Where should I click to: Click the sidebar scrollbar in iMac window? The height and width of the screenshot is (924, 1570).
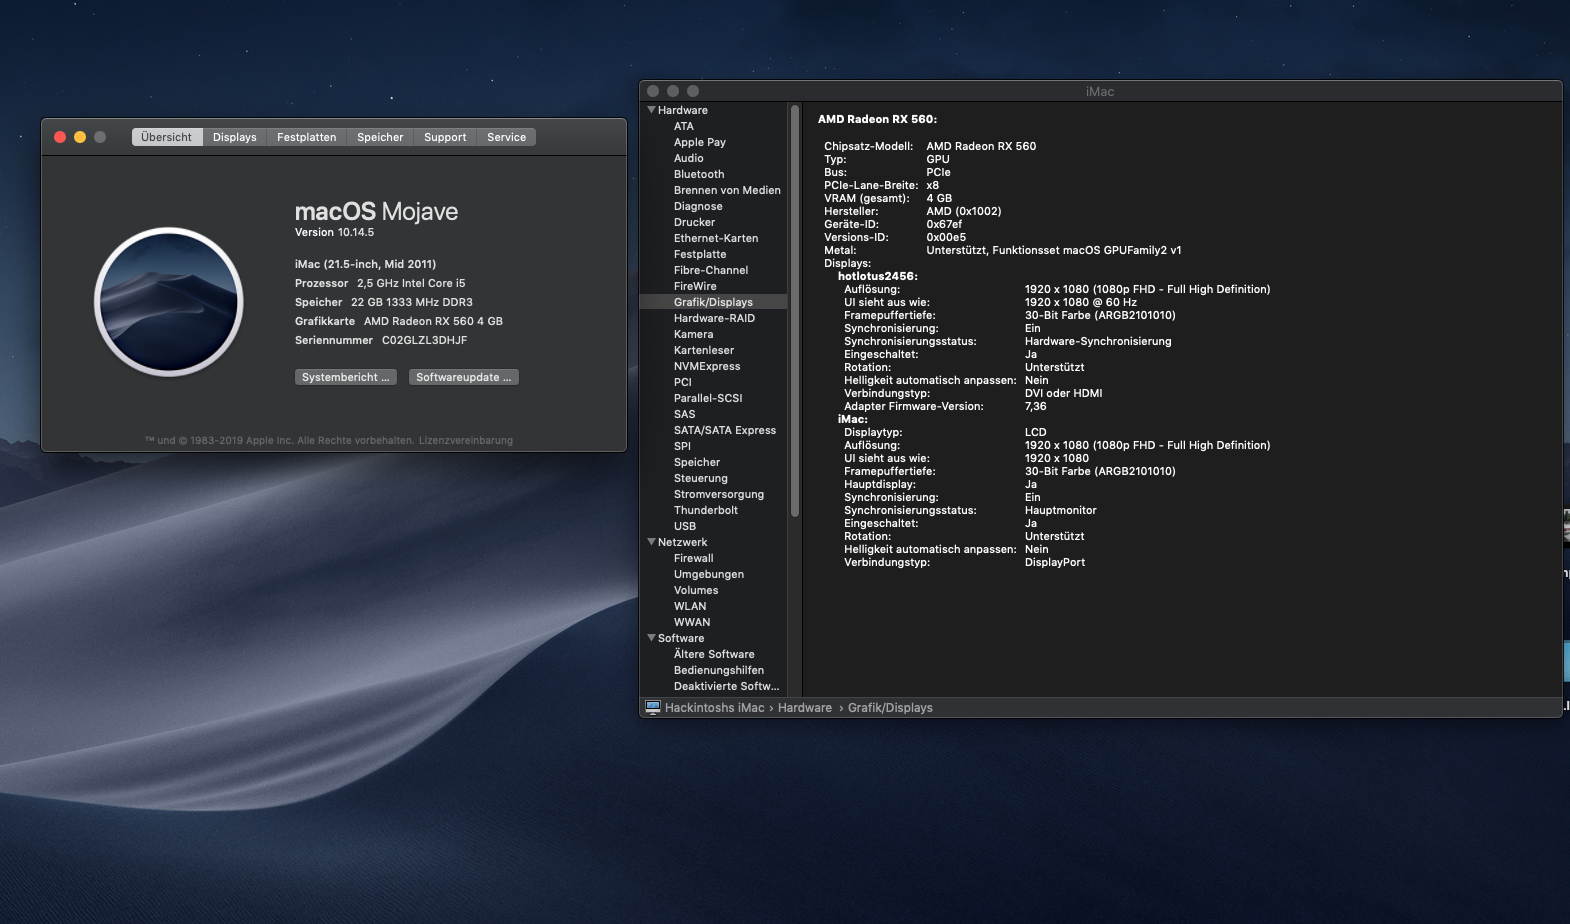pyautogui.click(x=795, y=310)
